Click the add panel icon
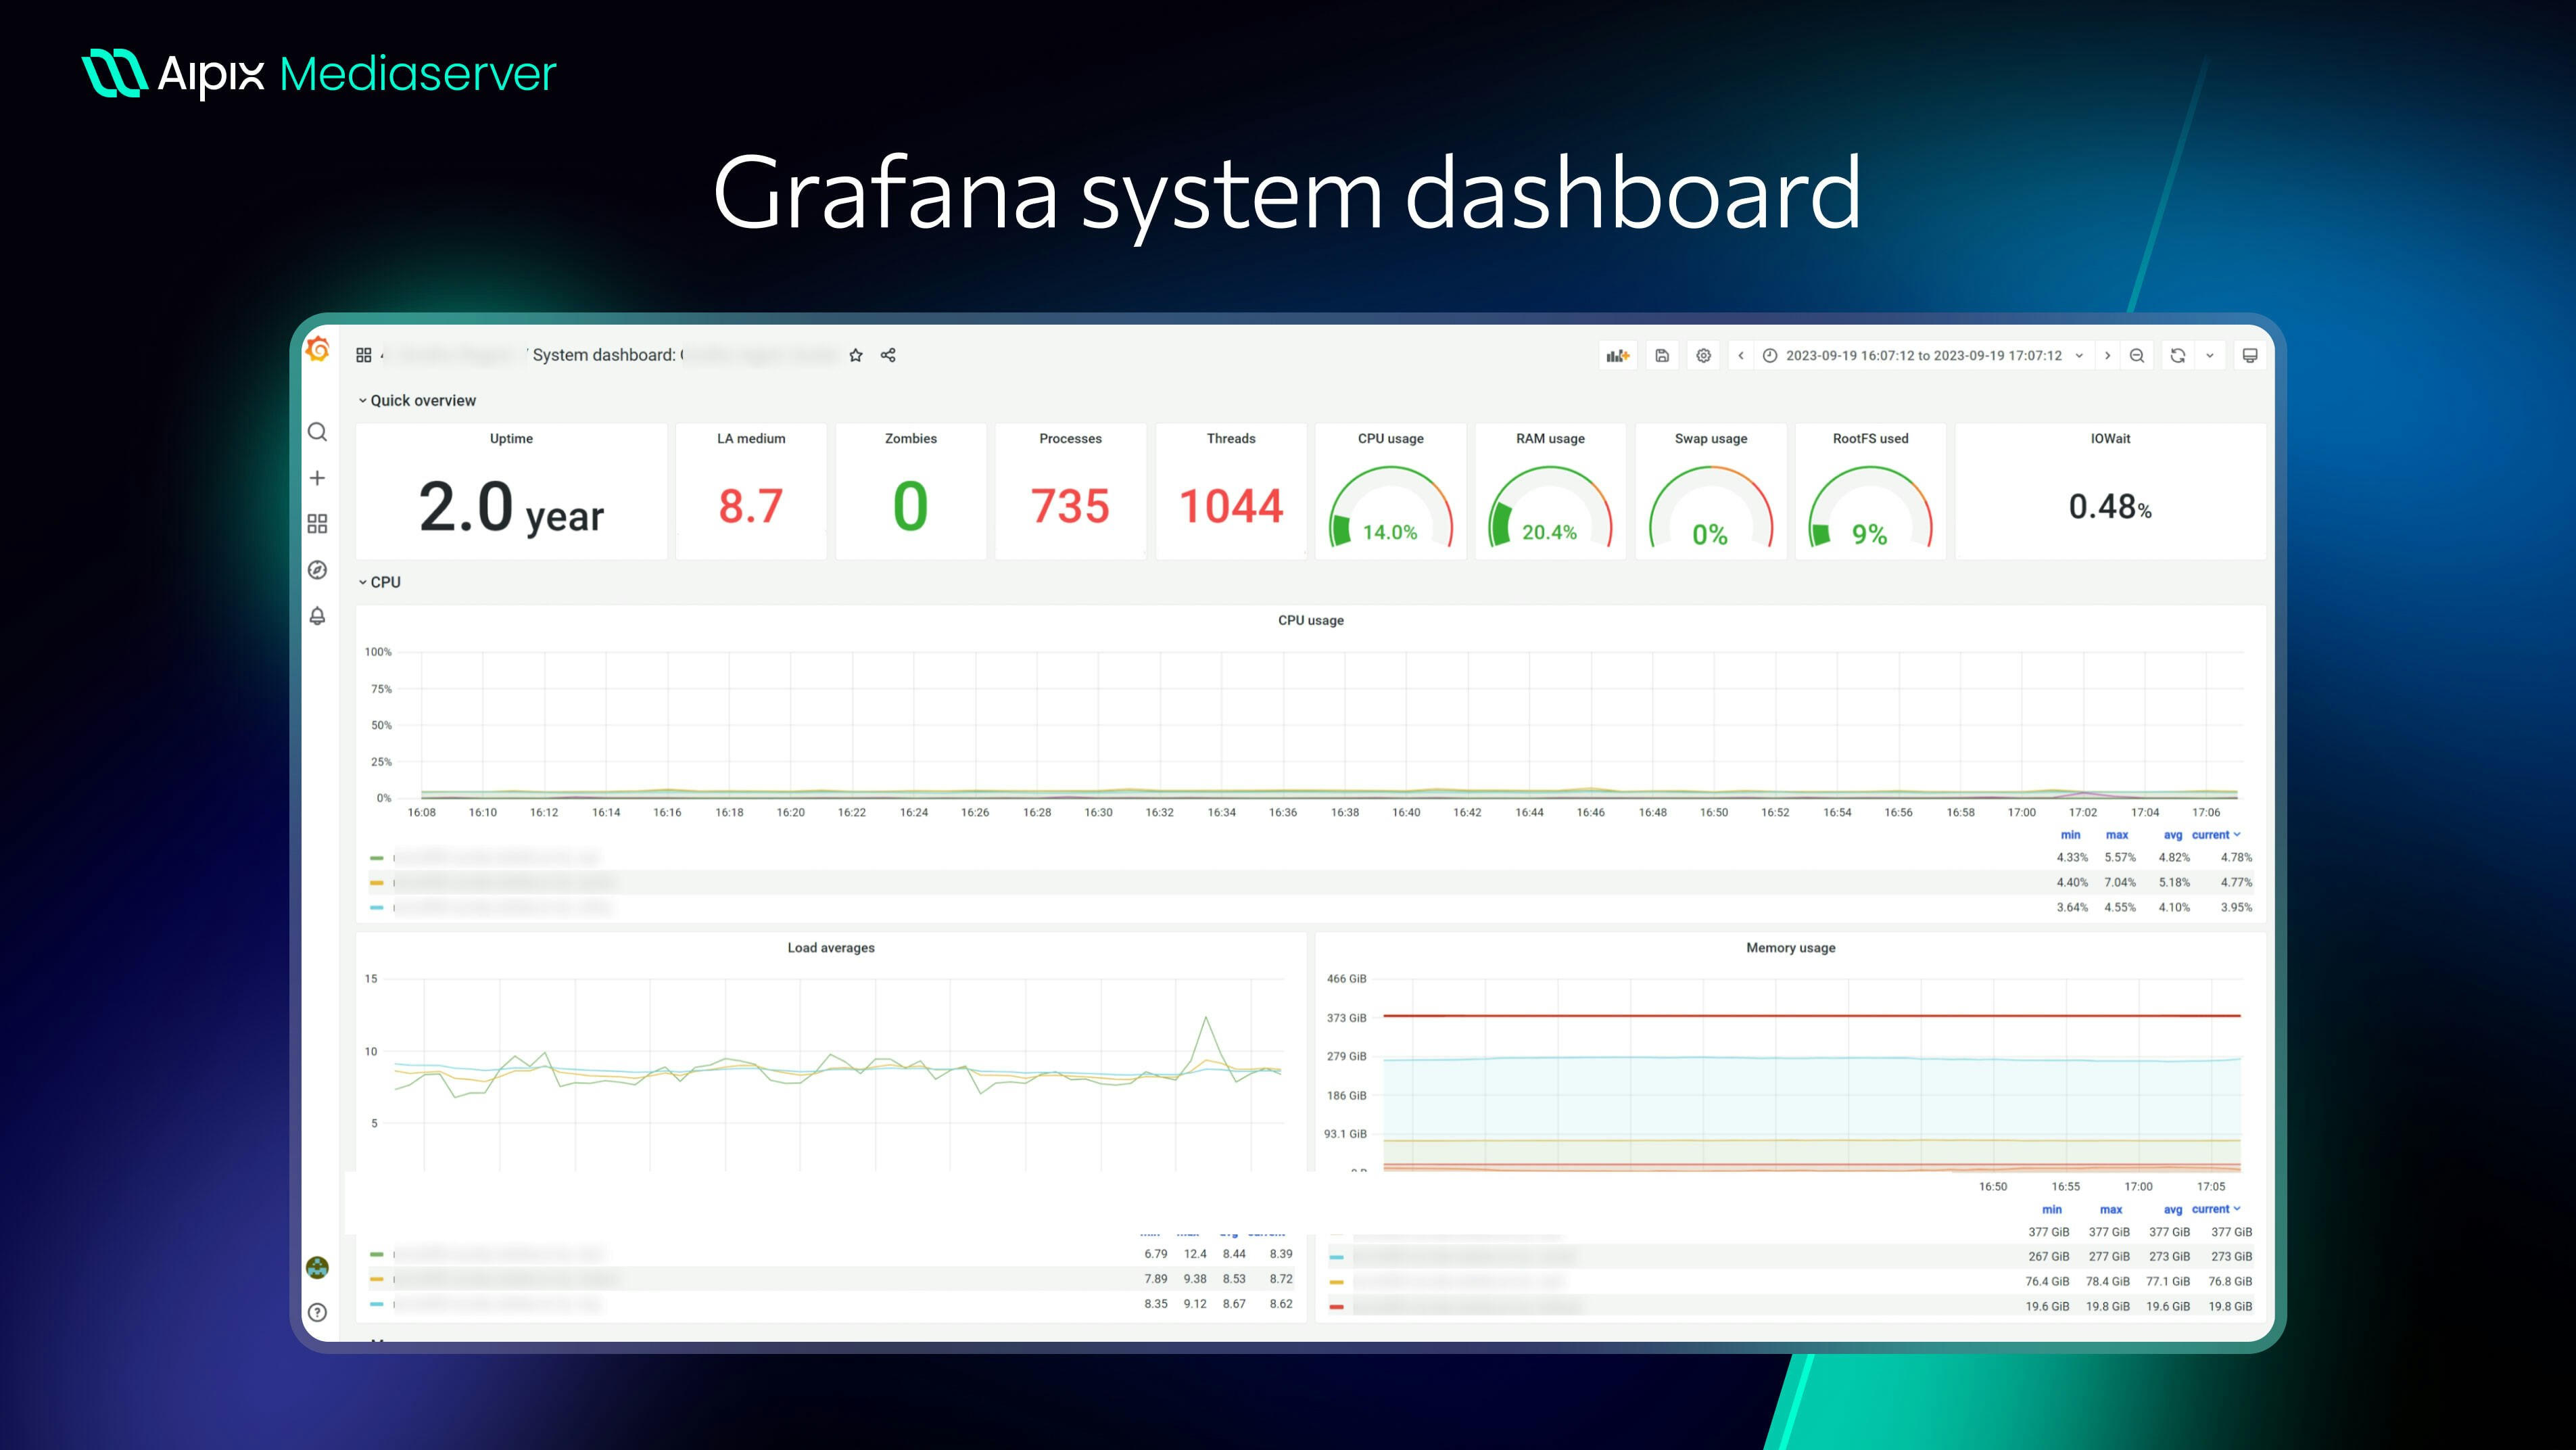Image resolution: width=2576 pixels, height=1450 pixels. (x=1617, y=355)
